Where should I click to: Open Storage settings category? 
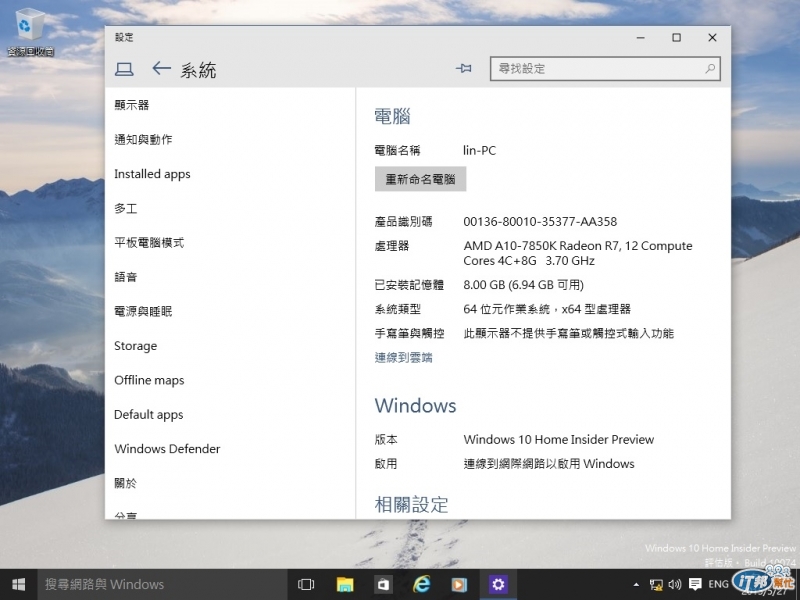[x=135, y=346]
